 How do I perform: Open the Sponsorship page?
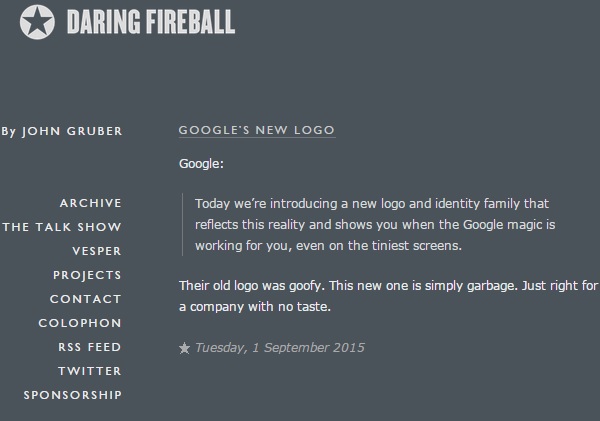click(73, 395)
